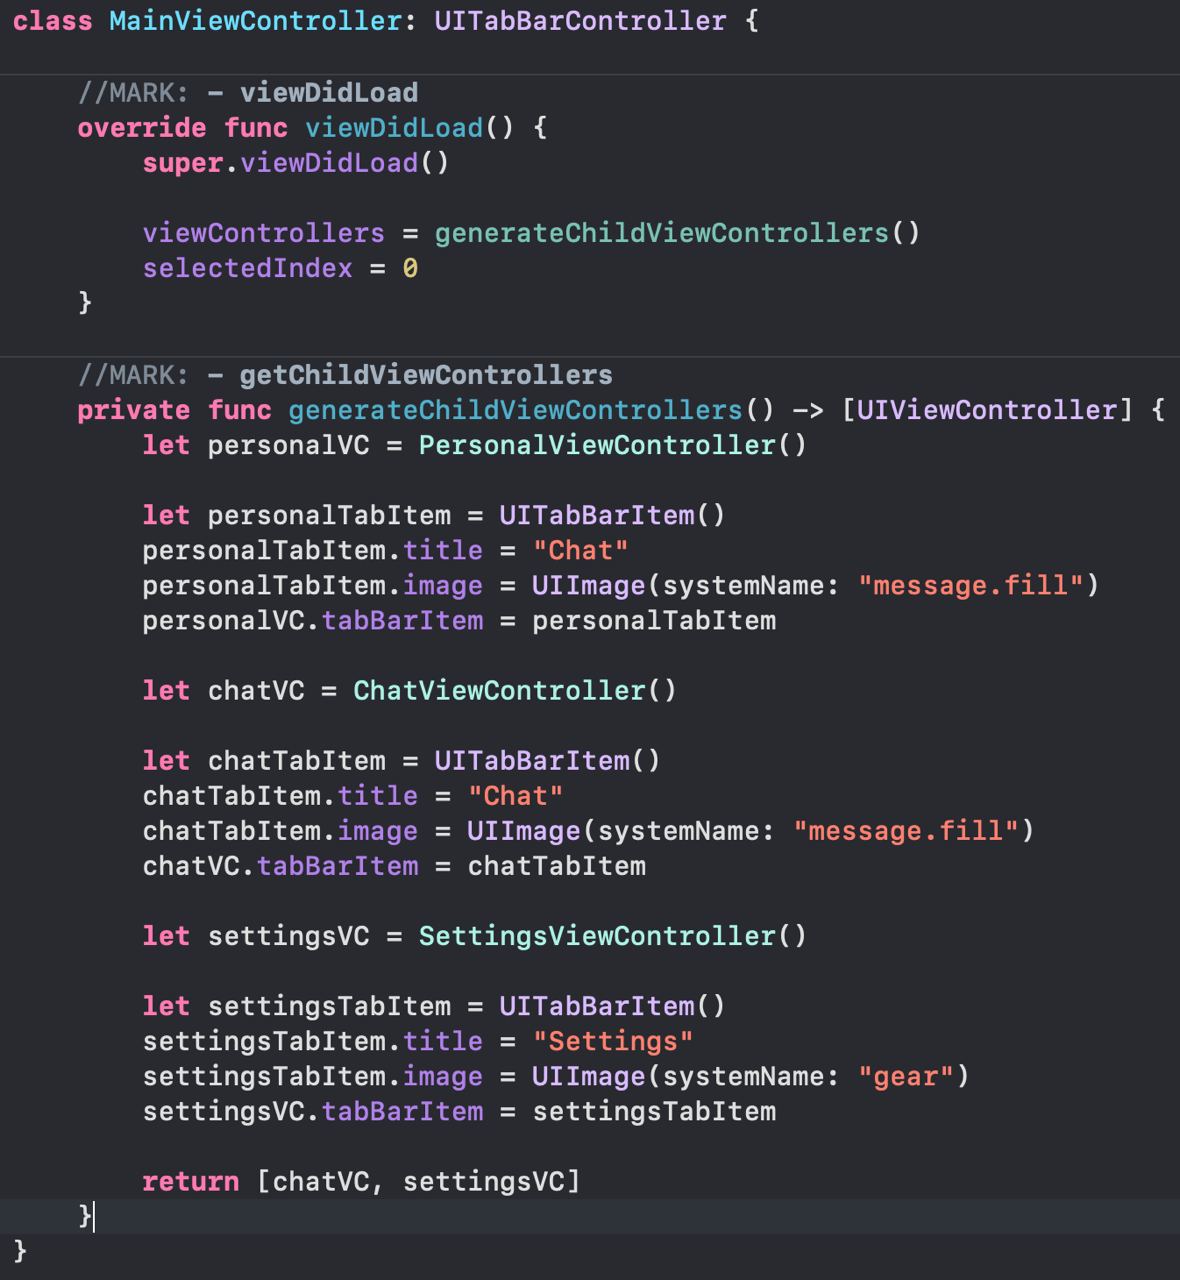Click the super.viewDidLoad() call
The width and height of the screenshot is (1180, 1280).
point(296,163)
